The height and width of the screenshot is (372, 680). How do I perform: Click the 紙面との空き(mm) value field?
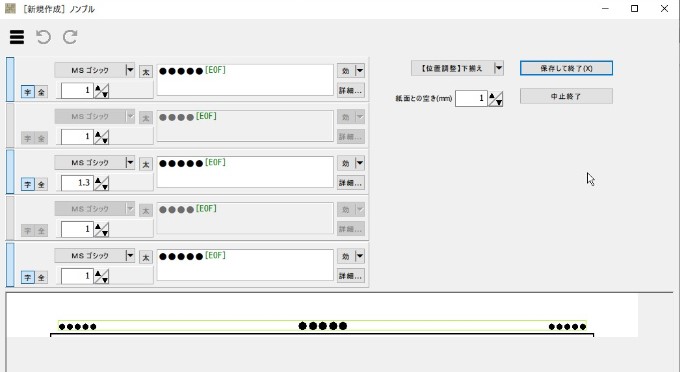click(471, 99)
